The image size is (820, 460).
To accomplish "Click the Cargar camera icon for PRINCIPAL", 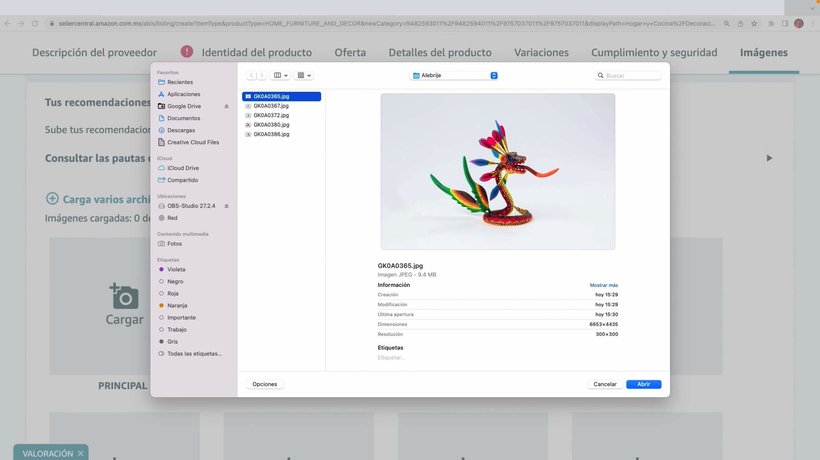I will [124, 296].
